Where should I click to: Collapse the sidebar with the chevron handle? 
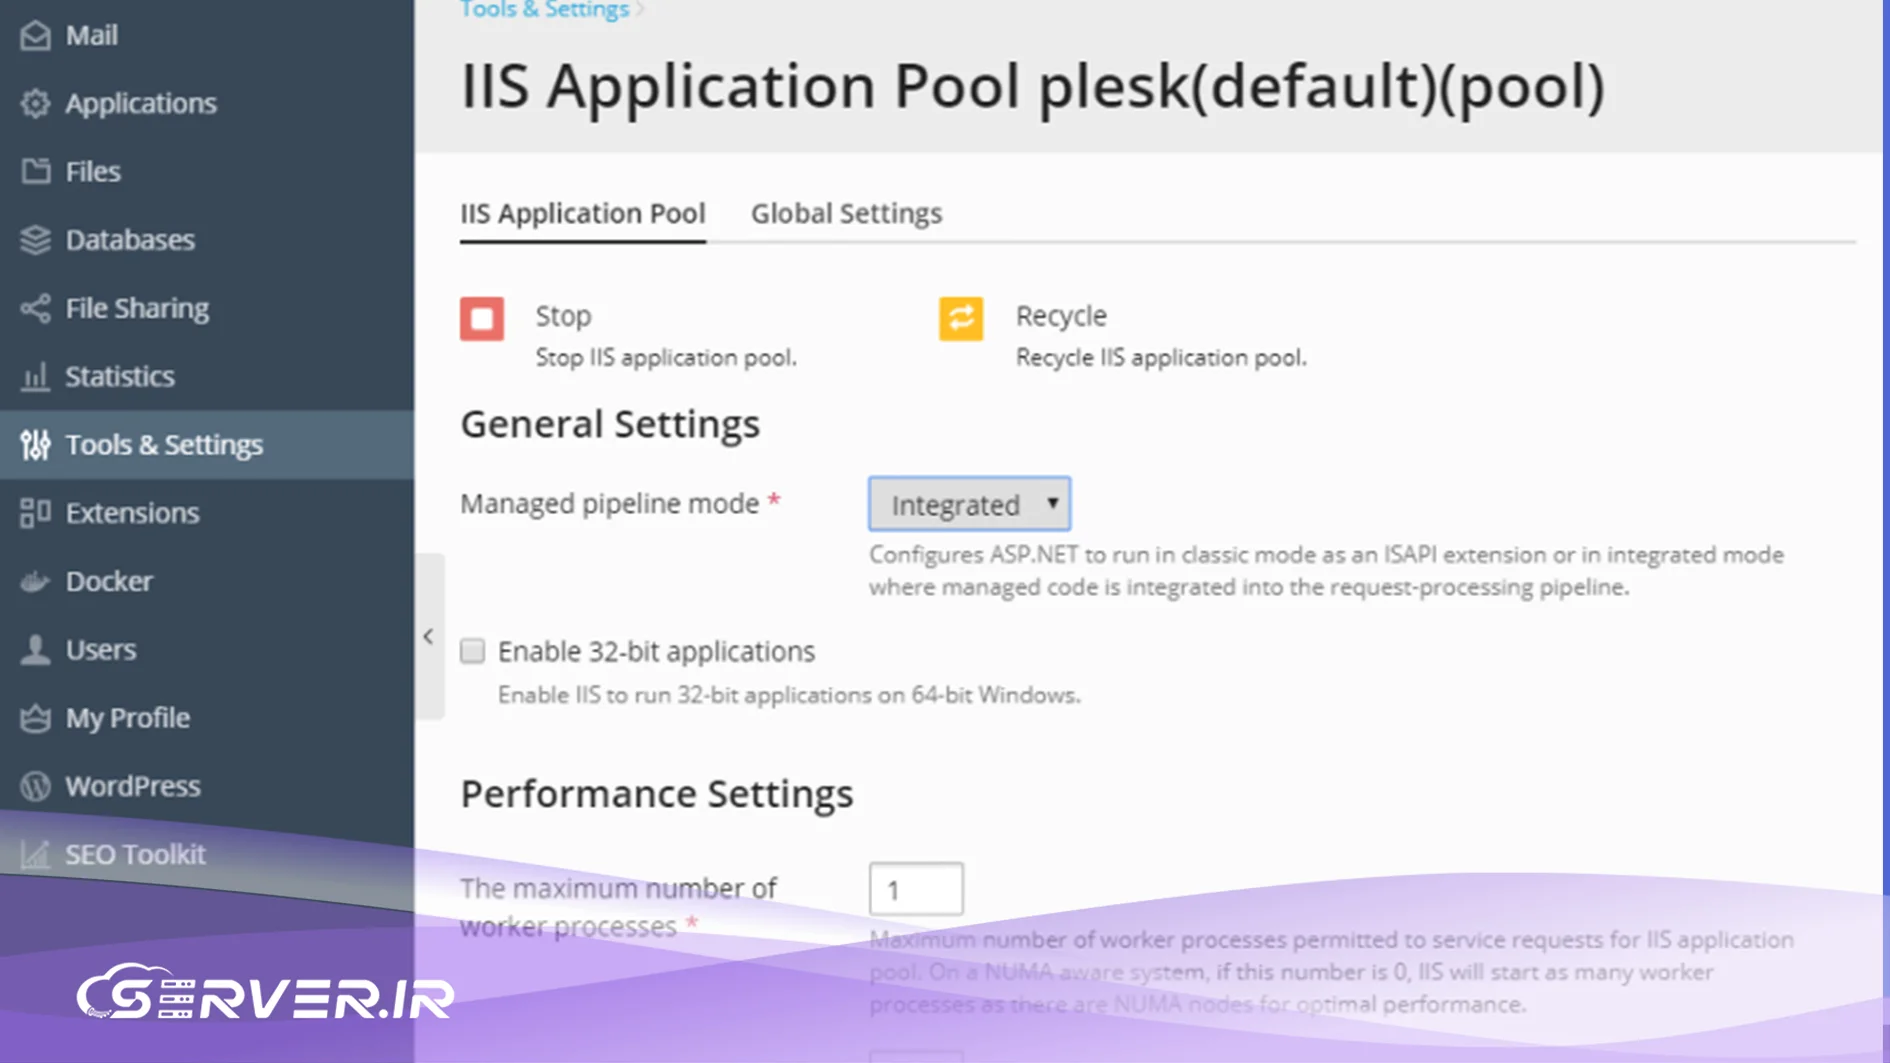(x=429, y=636)
